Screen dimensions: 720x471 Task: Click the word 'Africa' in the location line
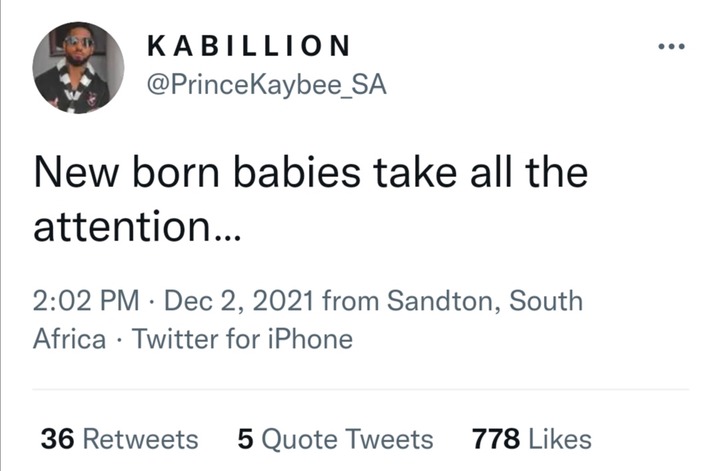(69, 339)
